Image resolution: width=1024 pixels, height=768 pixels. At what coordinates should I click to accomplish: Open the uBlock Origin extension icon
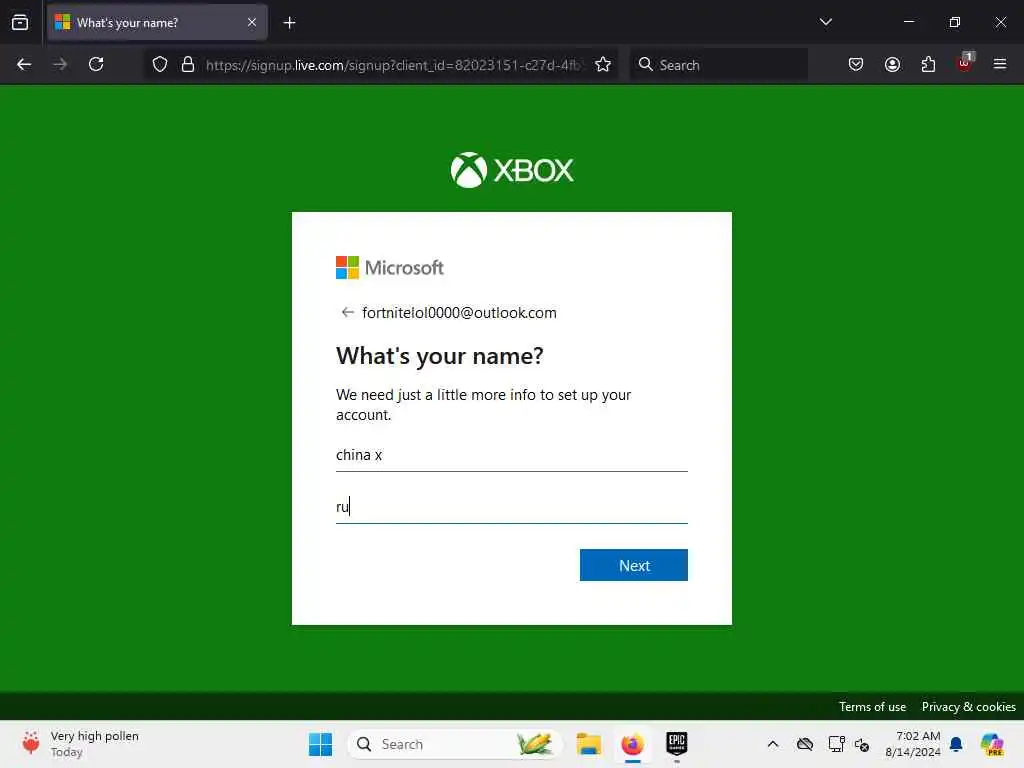click(x=965, y=63)
